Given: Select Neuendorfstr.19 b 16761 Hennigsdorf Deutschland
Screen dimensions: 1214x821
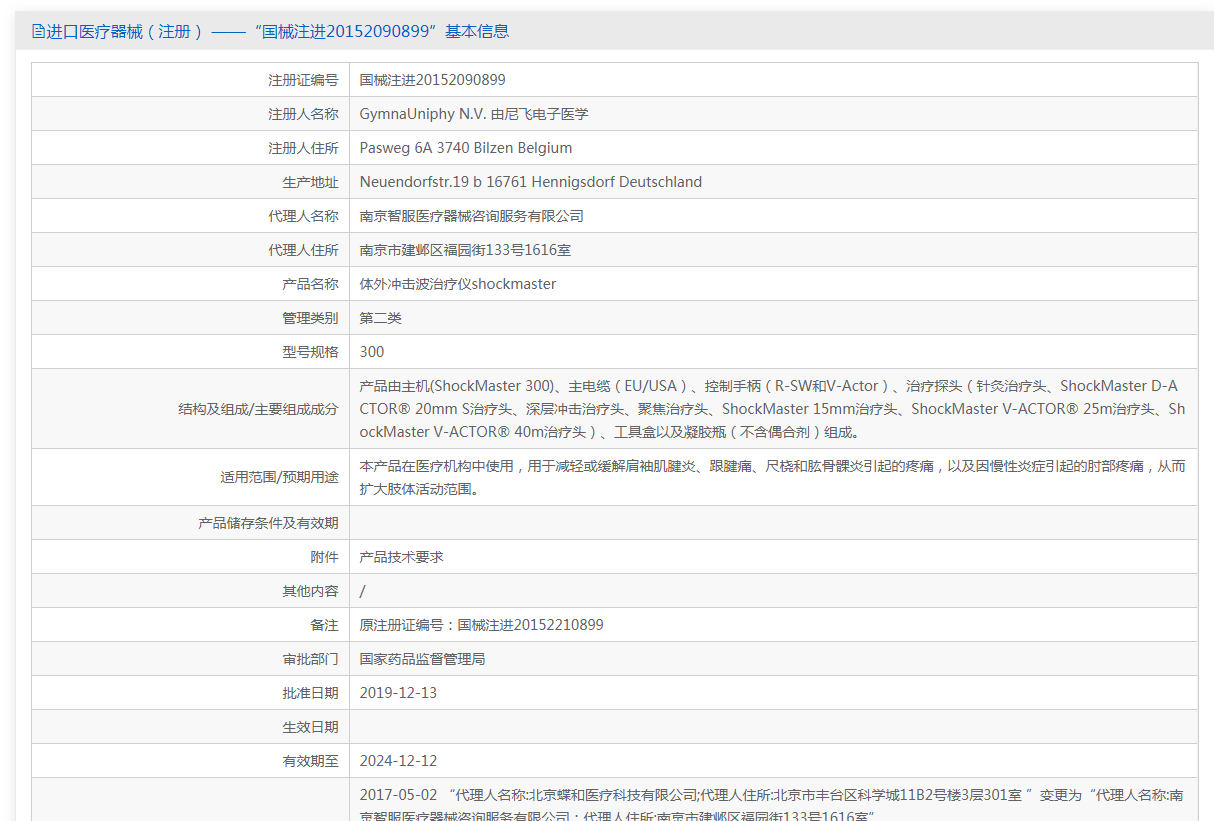Looking at the screenshot, I should (x=531, y=182).
